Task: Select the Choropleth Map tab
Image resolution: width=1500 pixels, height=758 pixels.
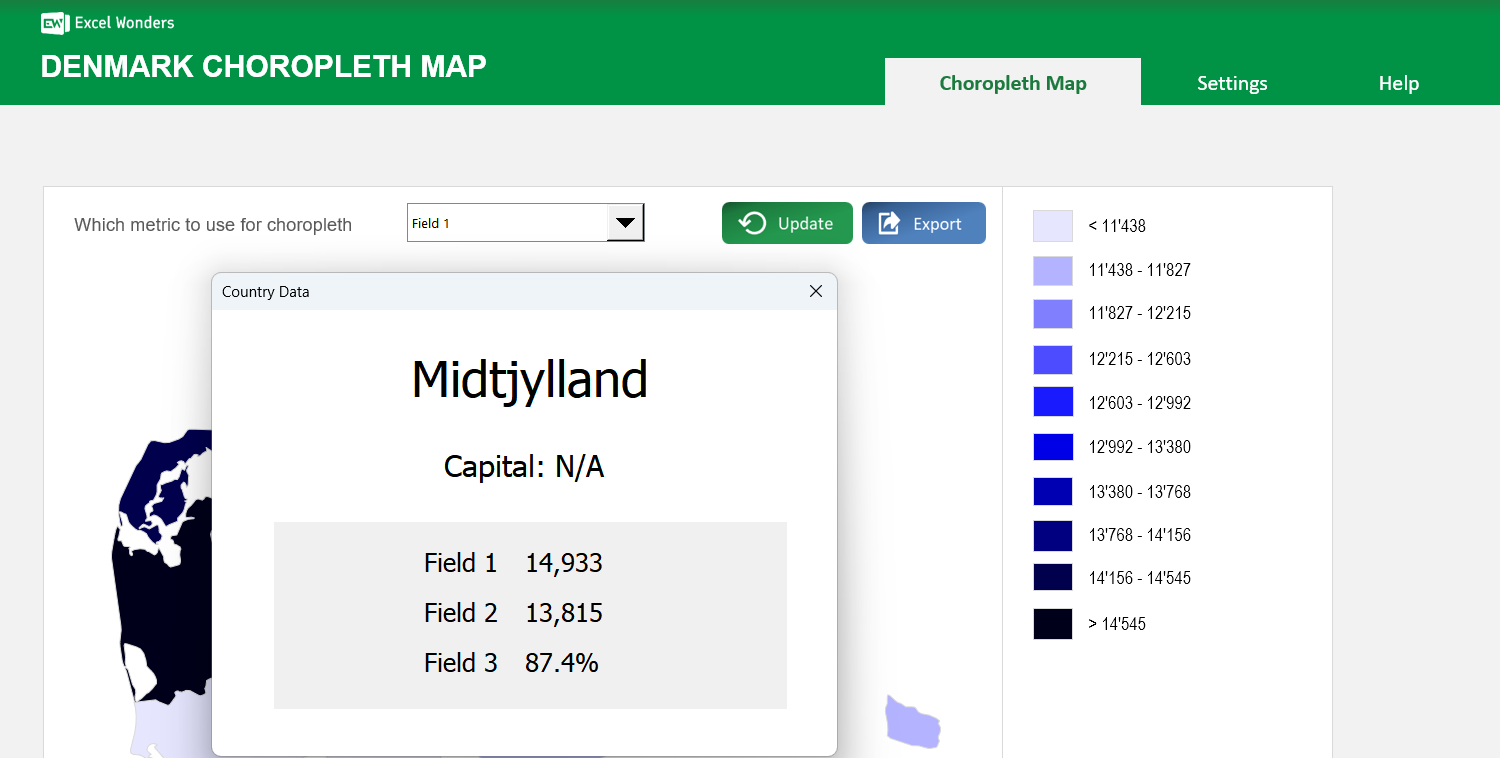Action: [x=1012, y=83]
